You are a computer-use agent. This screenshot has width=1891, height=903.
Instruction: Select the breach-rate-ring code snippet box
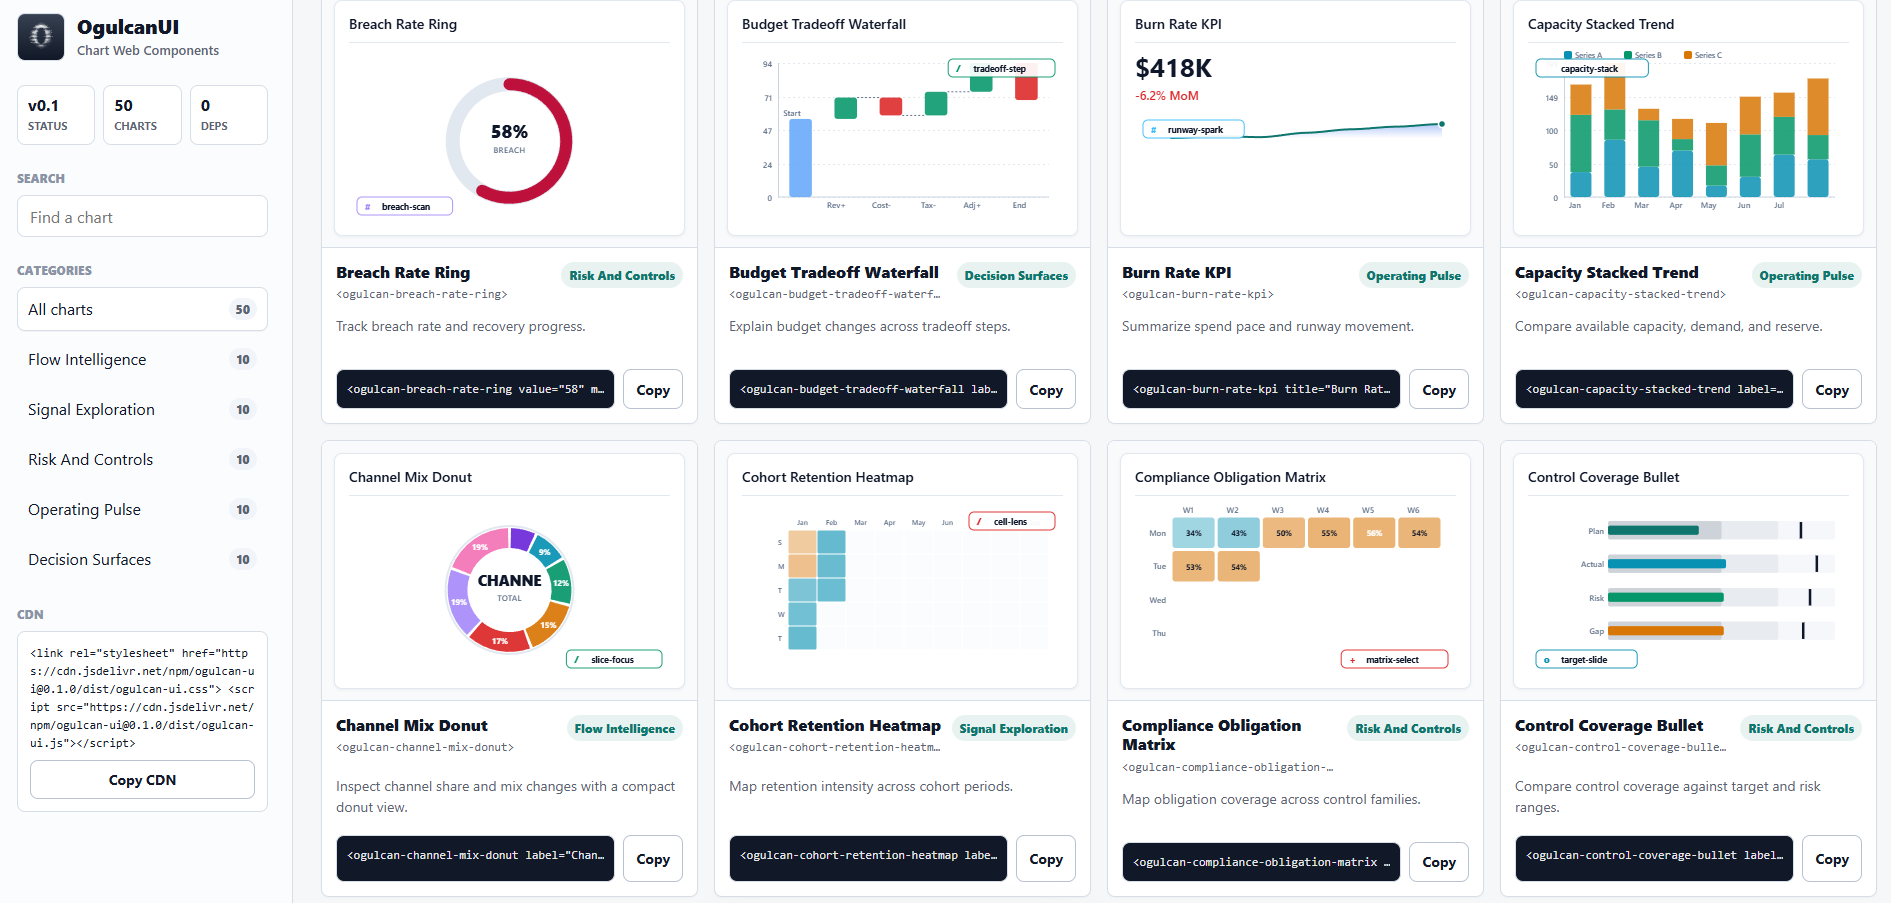pyautogui.click(x=476, y=389)
